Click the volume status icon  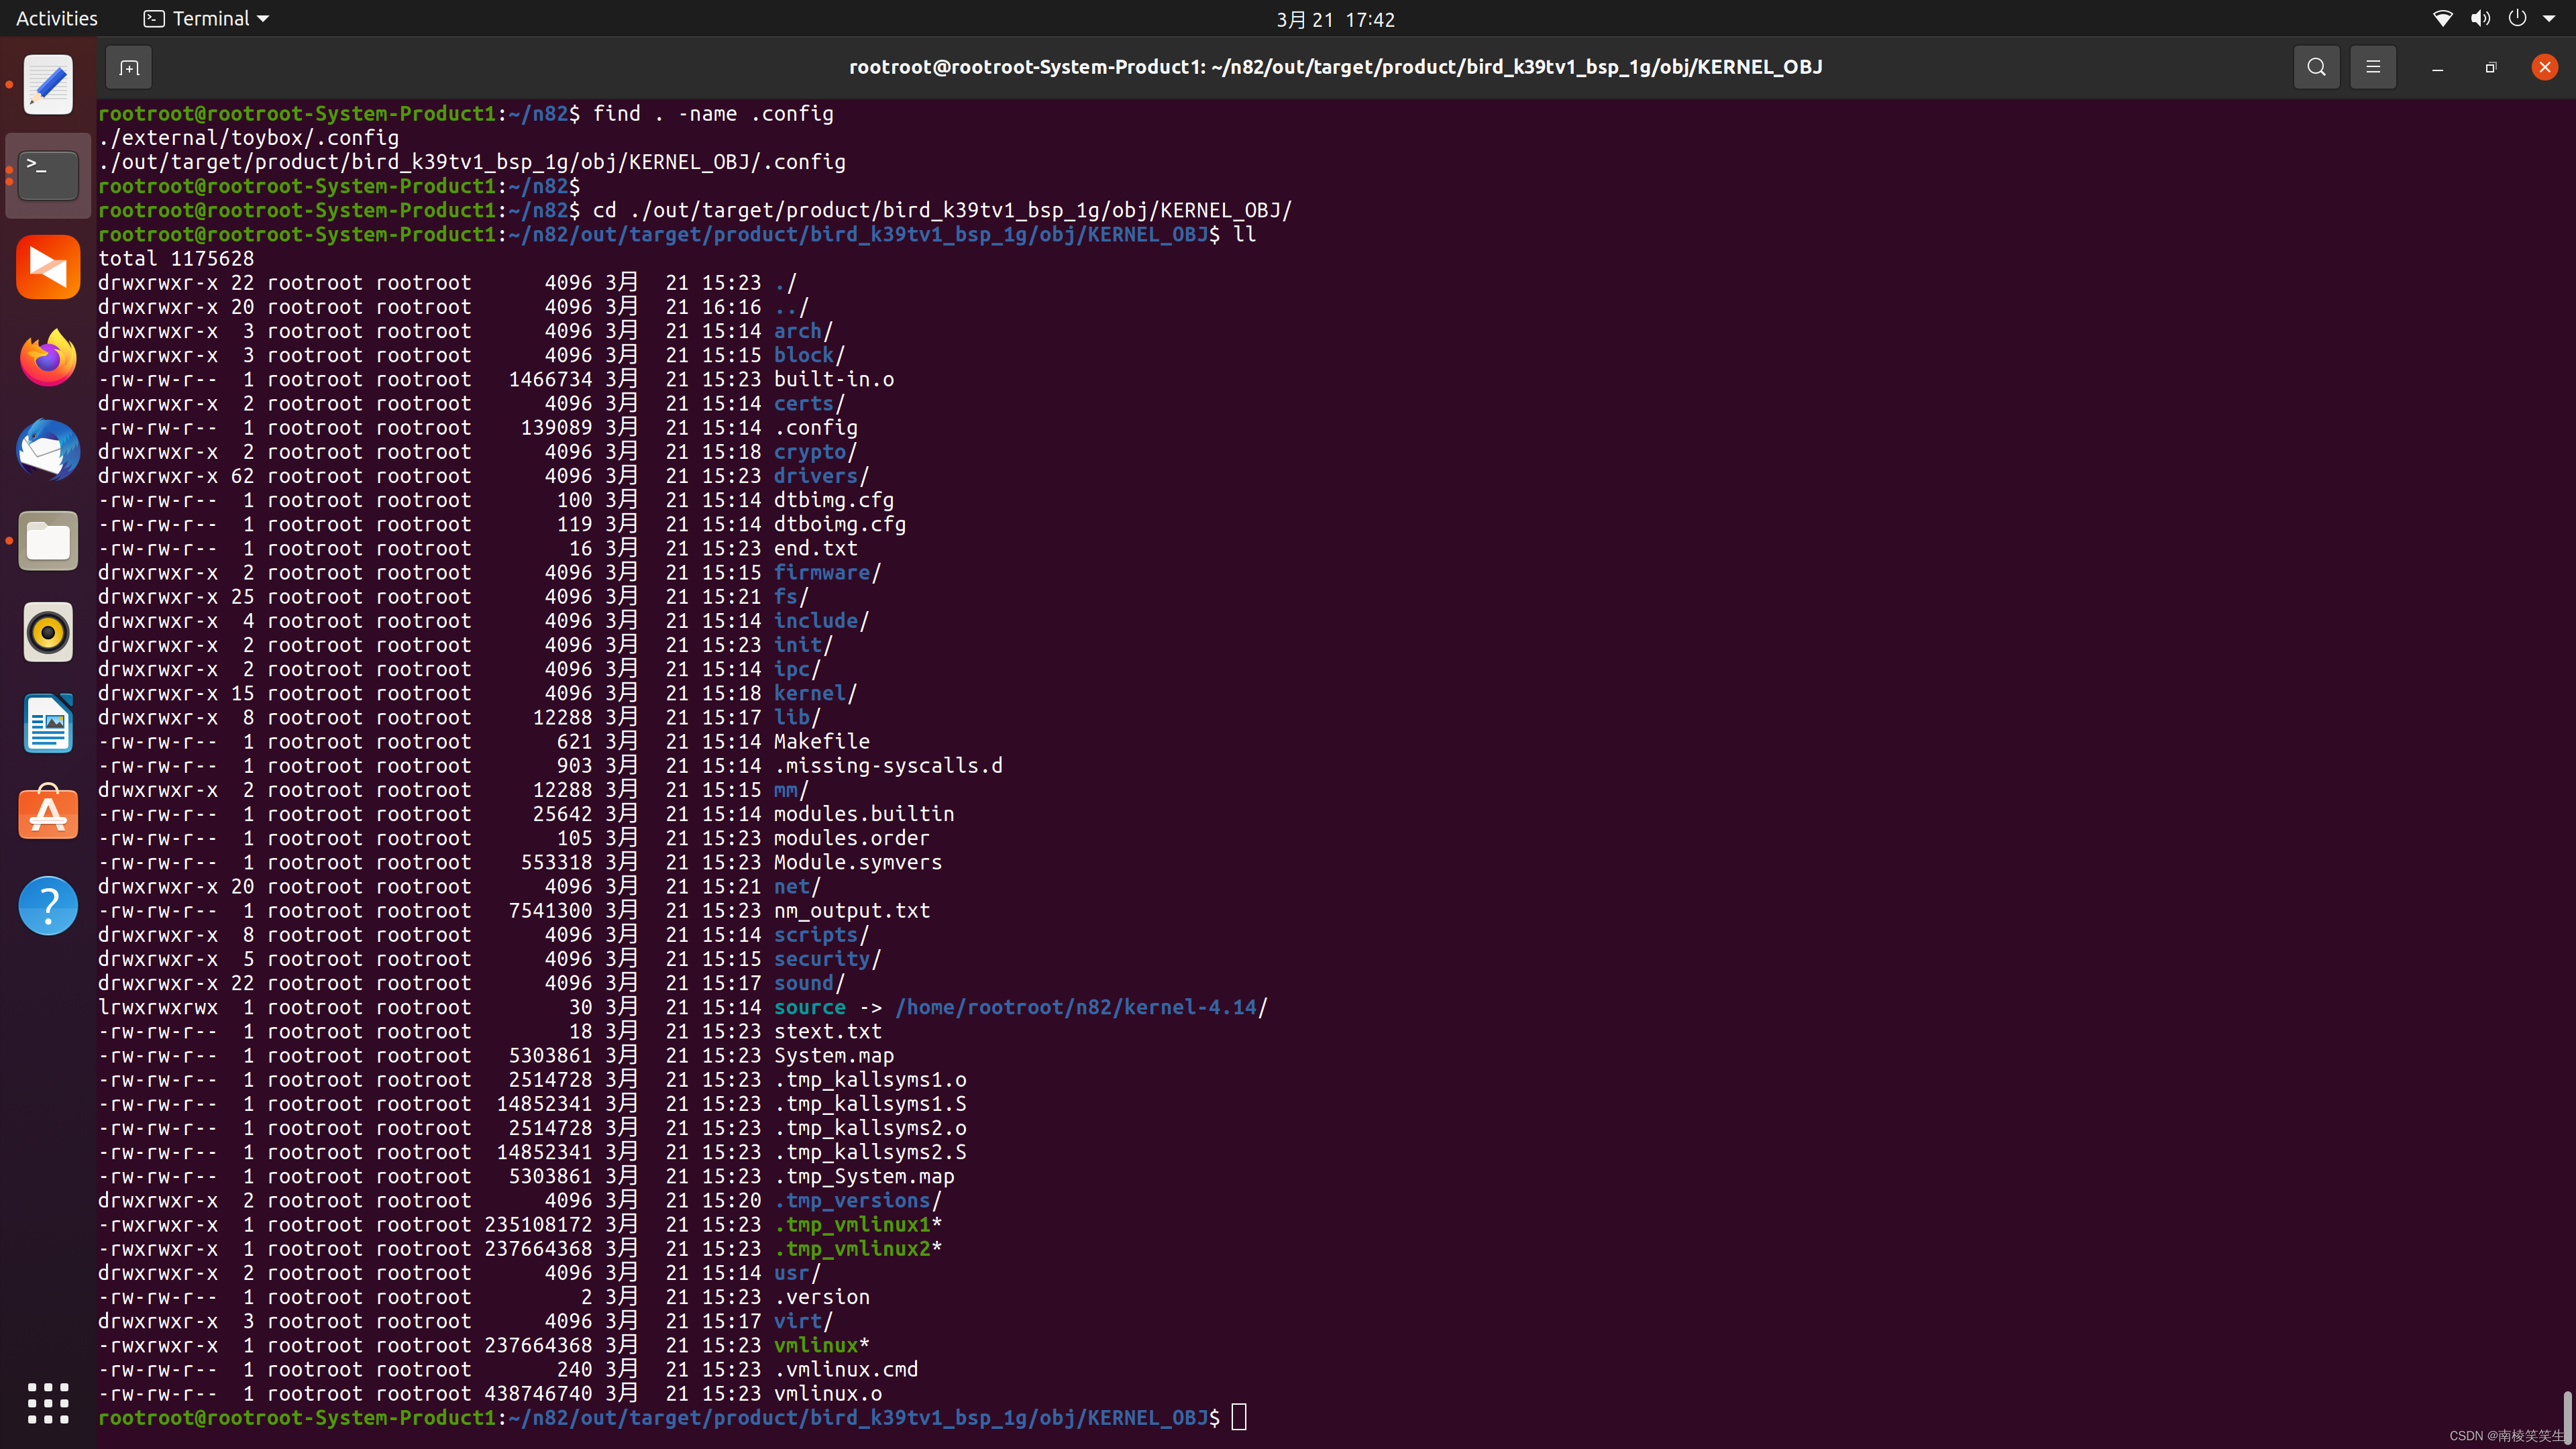2480,18
